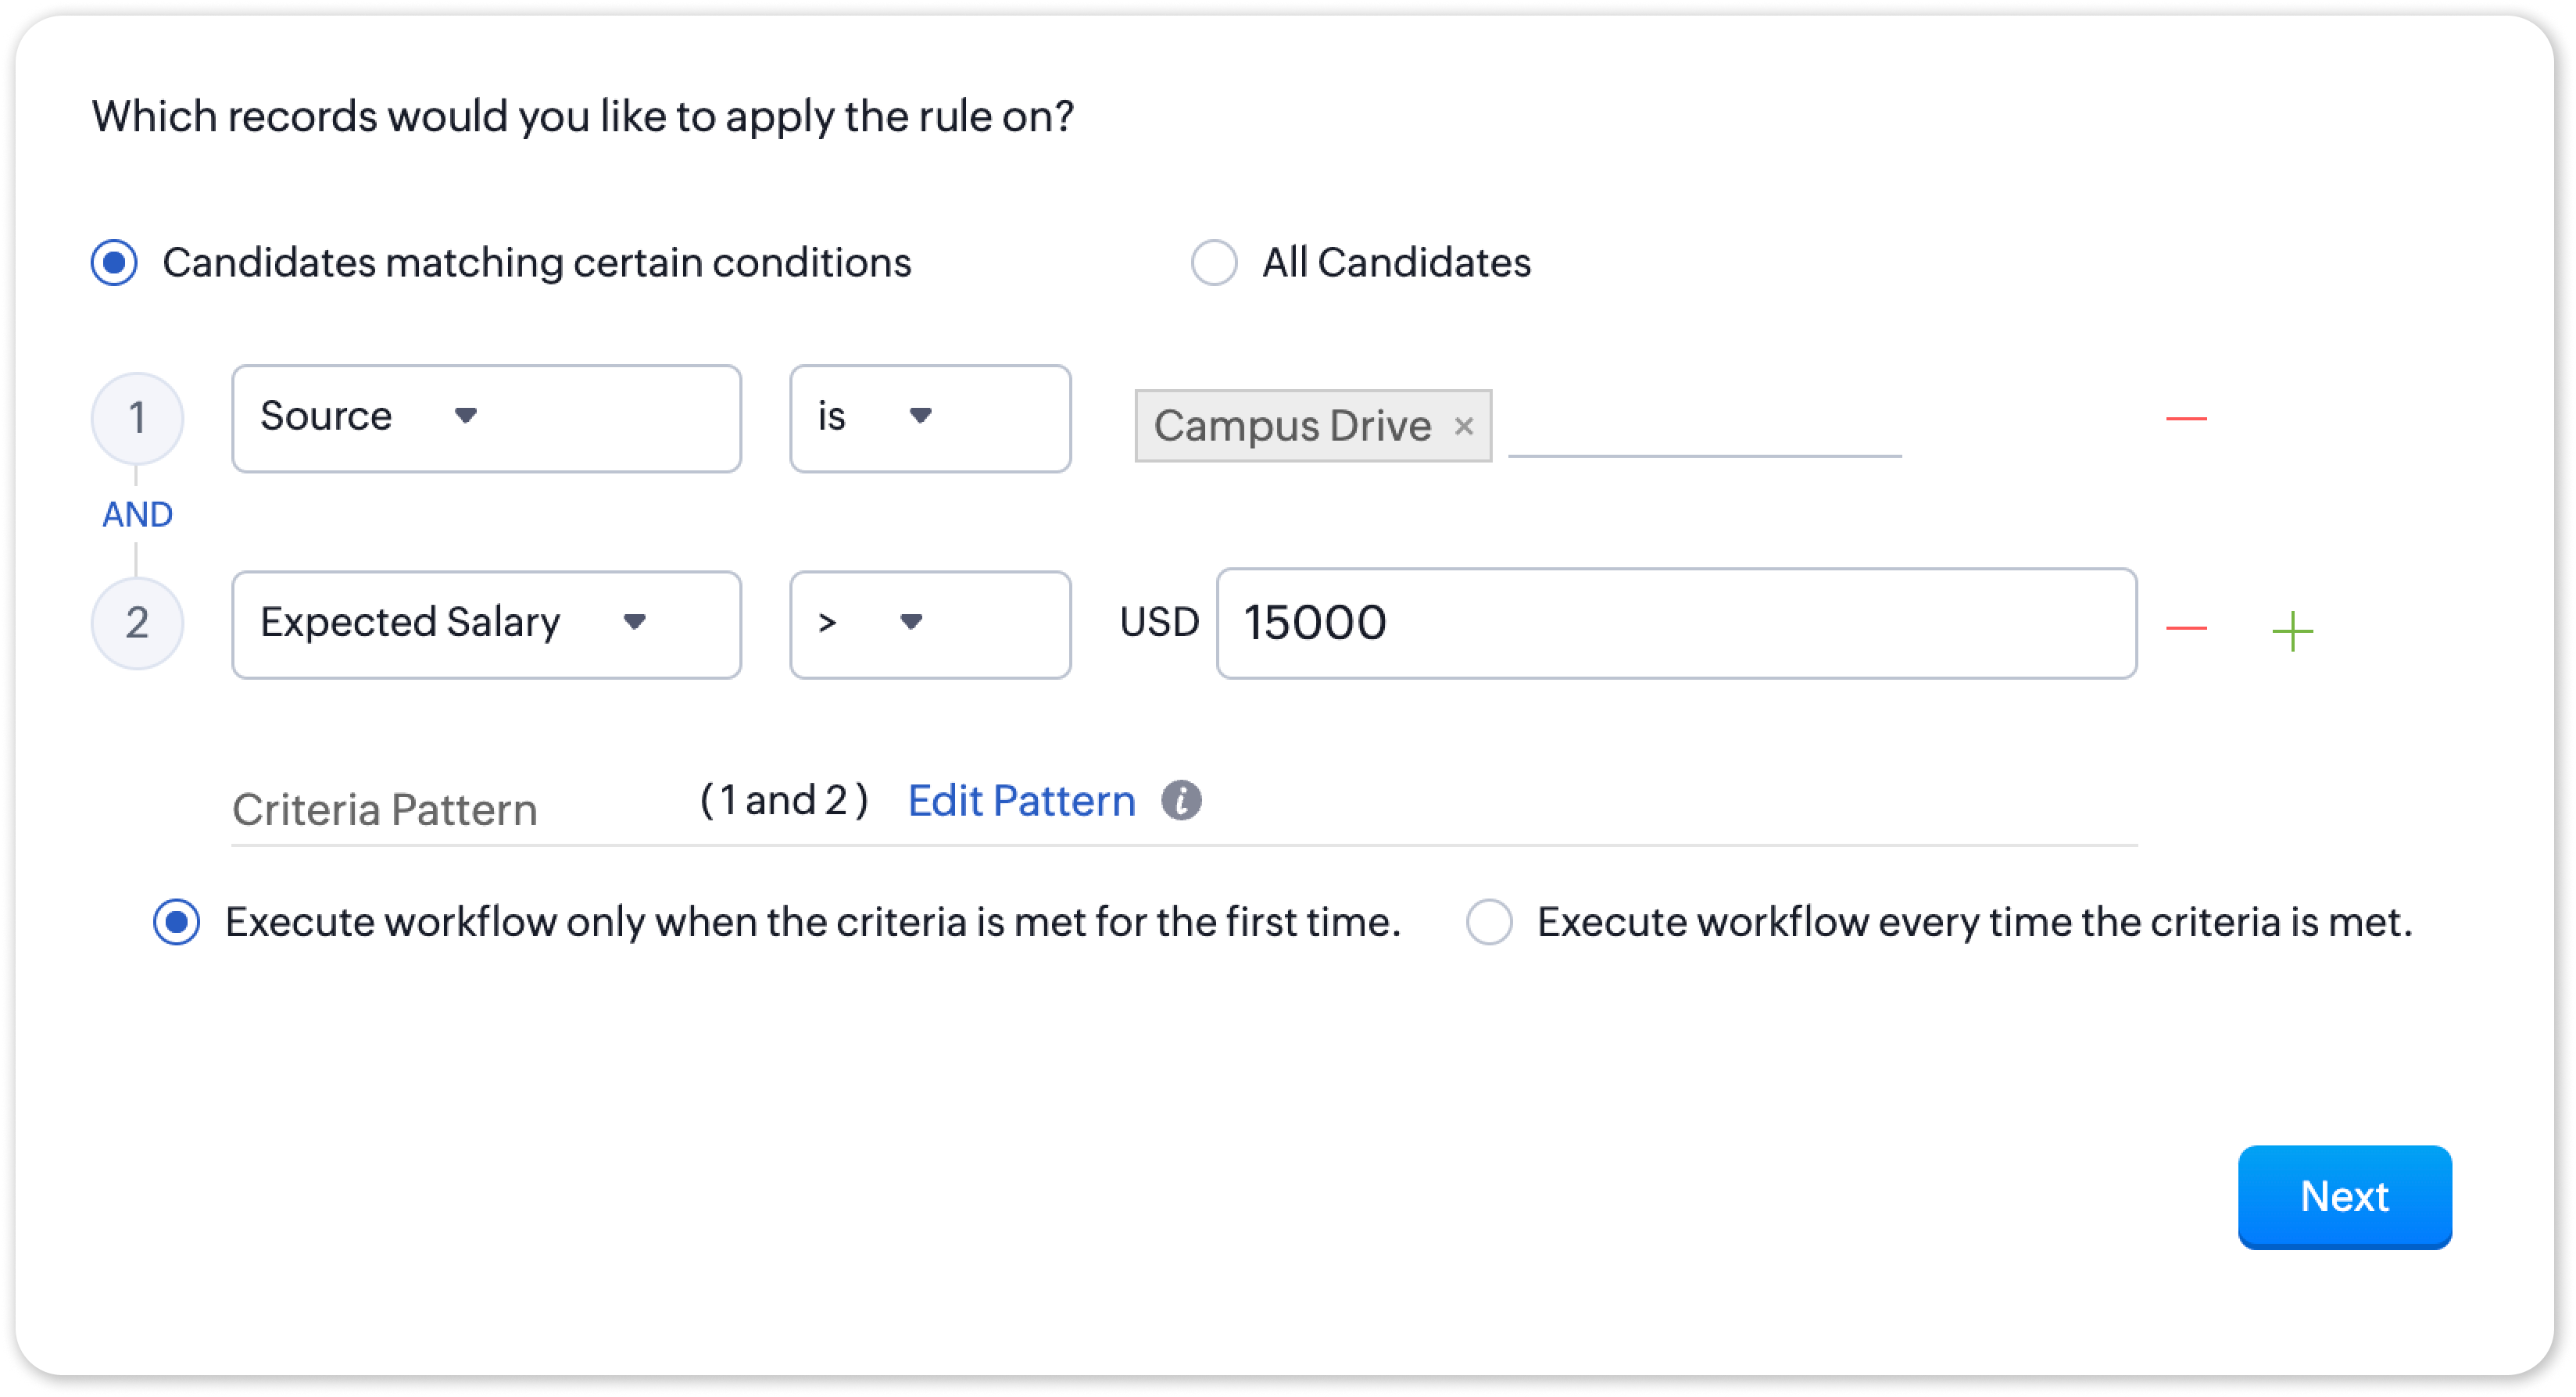Remove the Campus Drive tag
The height and width of the screenshot is (1397, 2576).
tap(1463, 426)
